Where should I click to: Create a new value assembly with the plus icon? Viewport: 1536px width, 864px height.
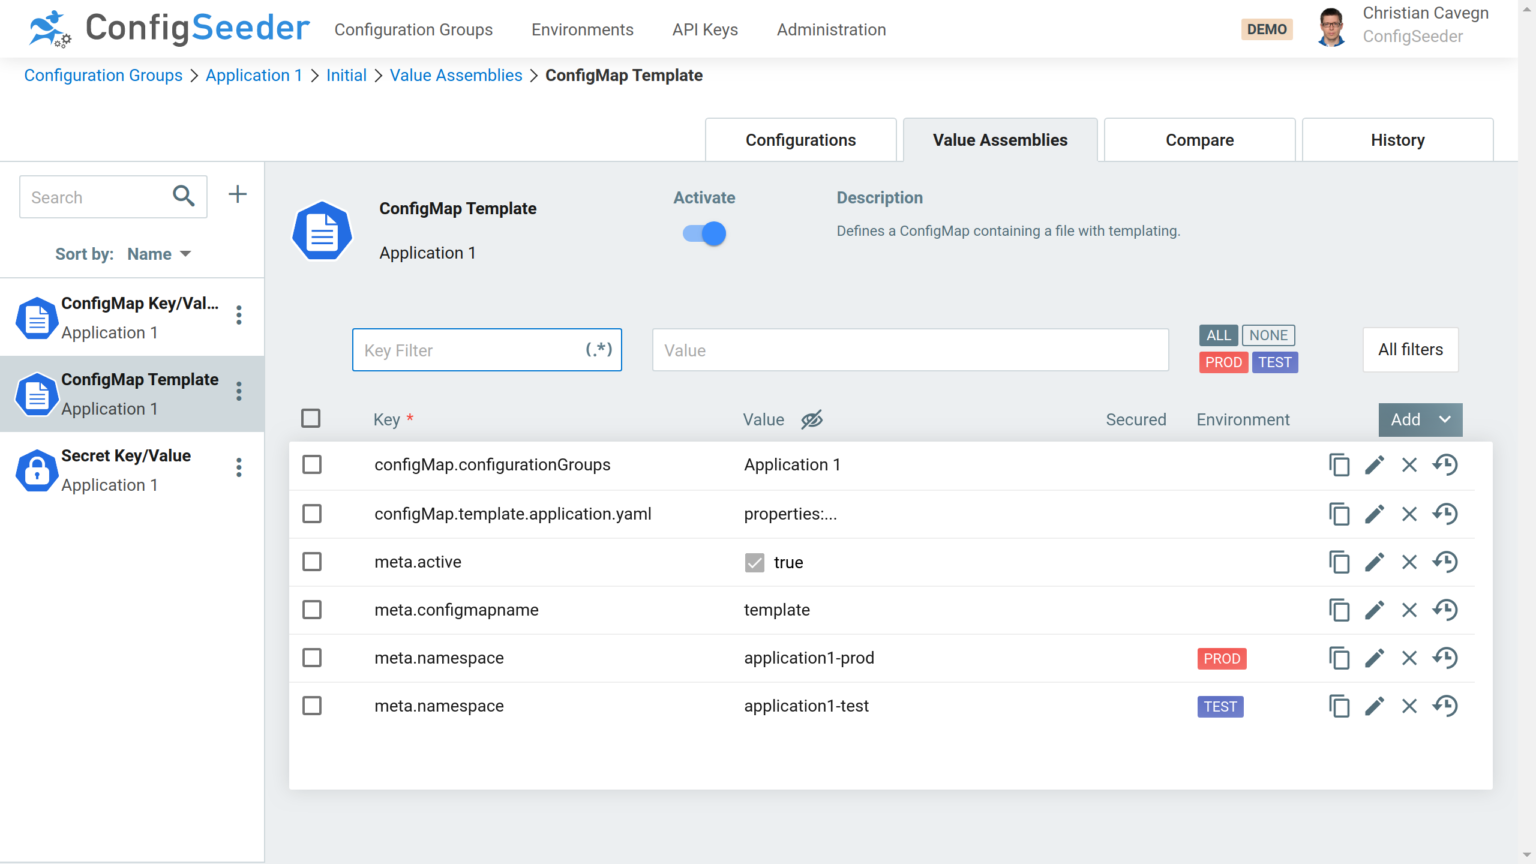pyautogui.click(x=237, y=195)
